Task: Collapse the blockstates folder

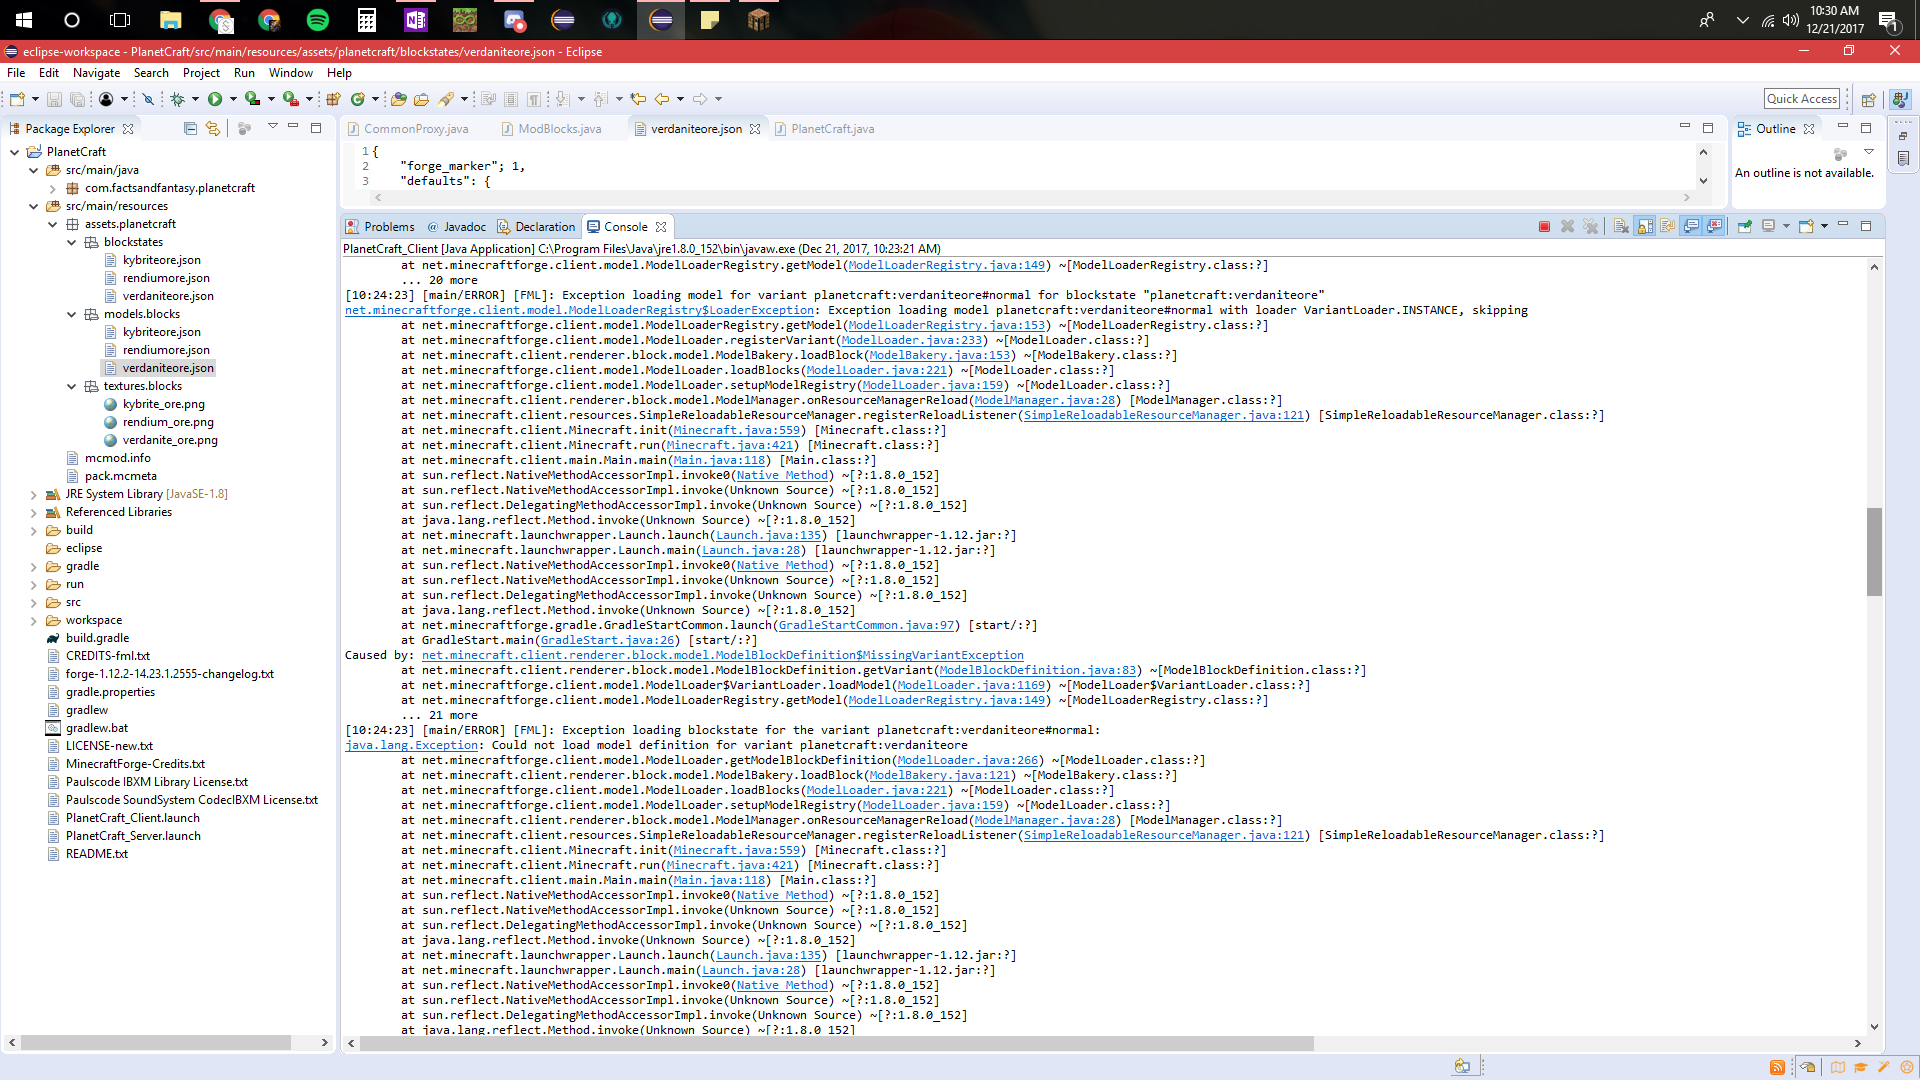Action: pyautogui.click(x=72, y=242)
